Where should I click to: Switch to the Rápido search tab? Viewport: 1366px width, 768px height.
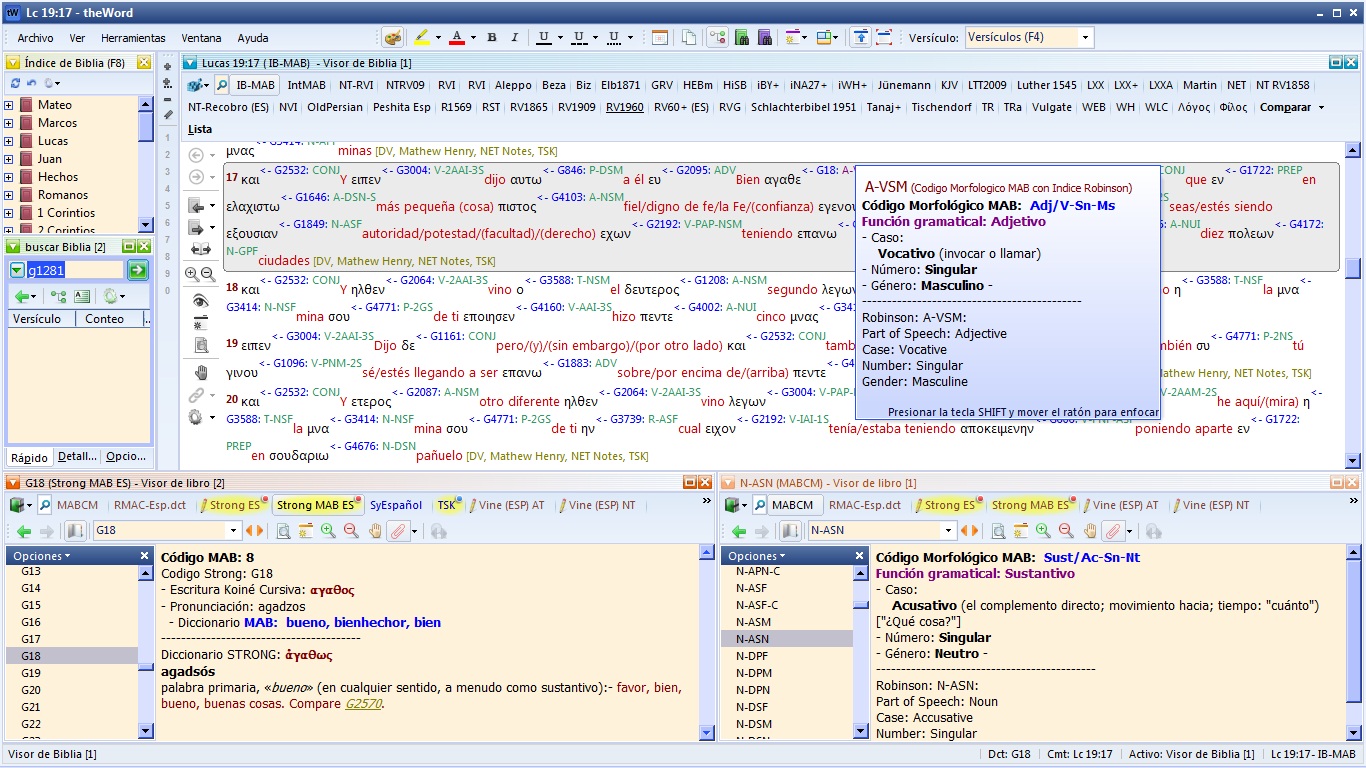pos(30,457)
